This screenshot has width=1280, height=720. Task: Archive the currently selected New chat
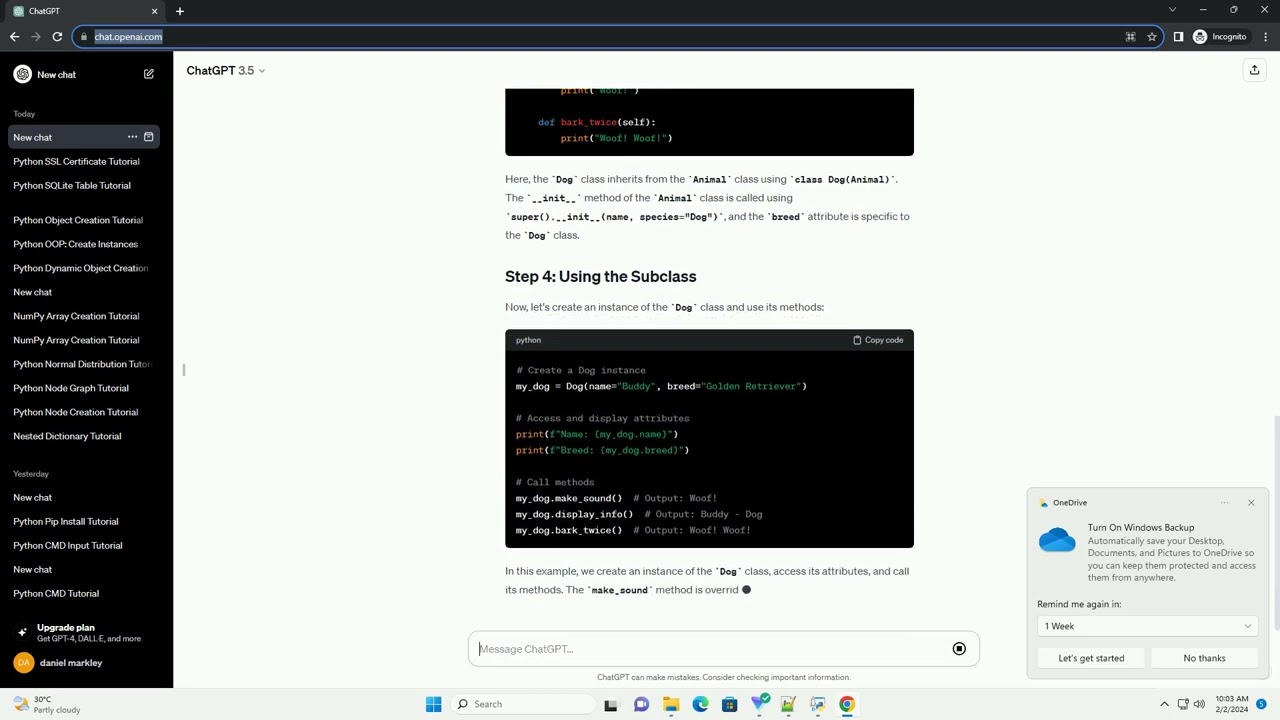pos(149,137)
